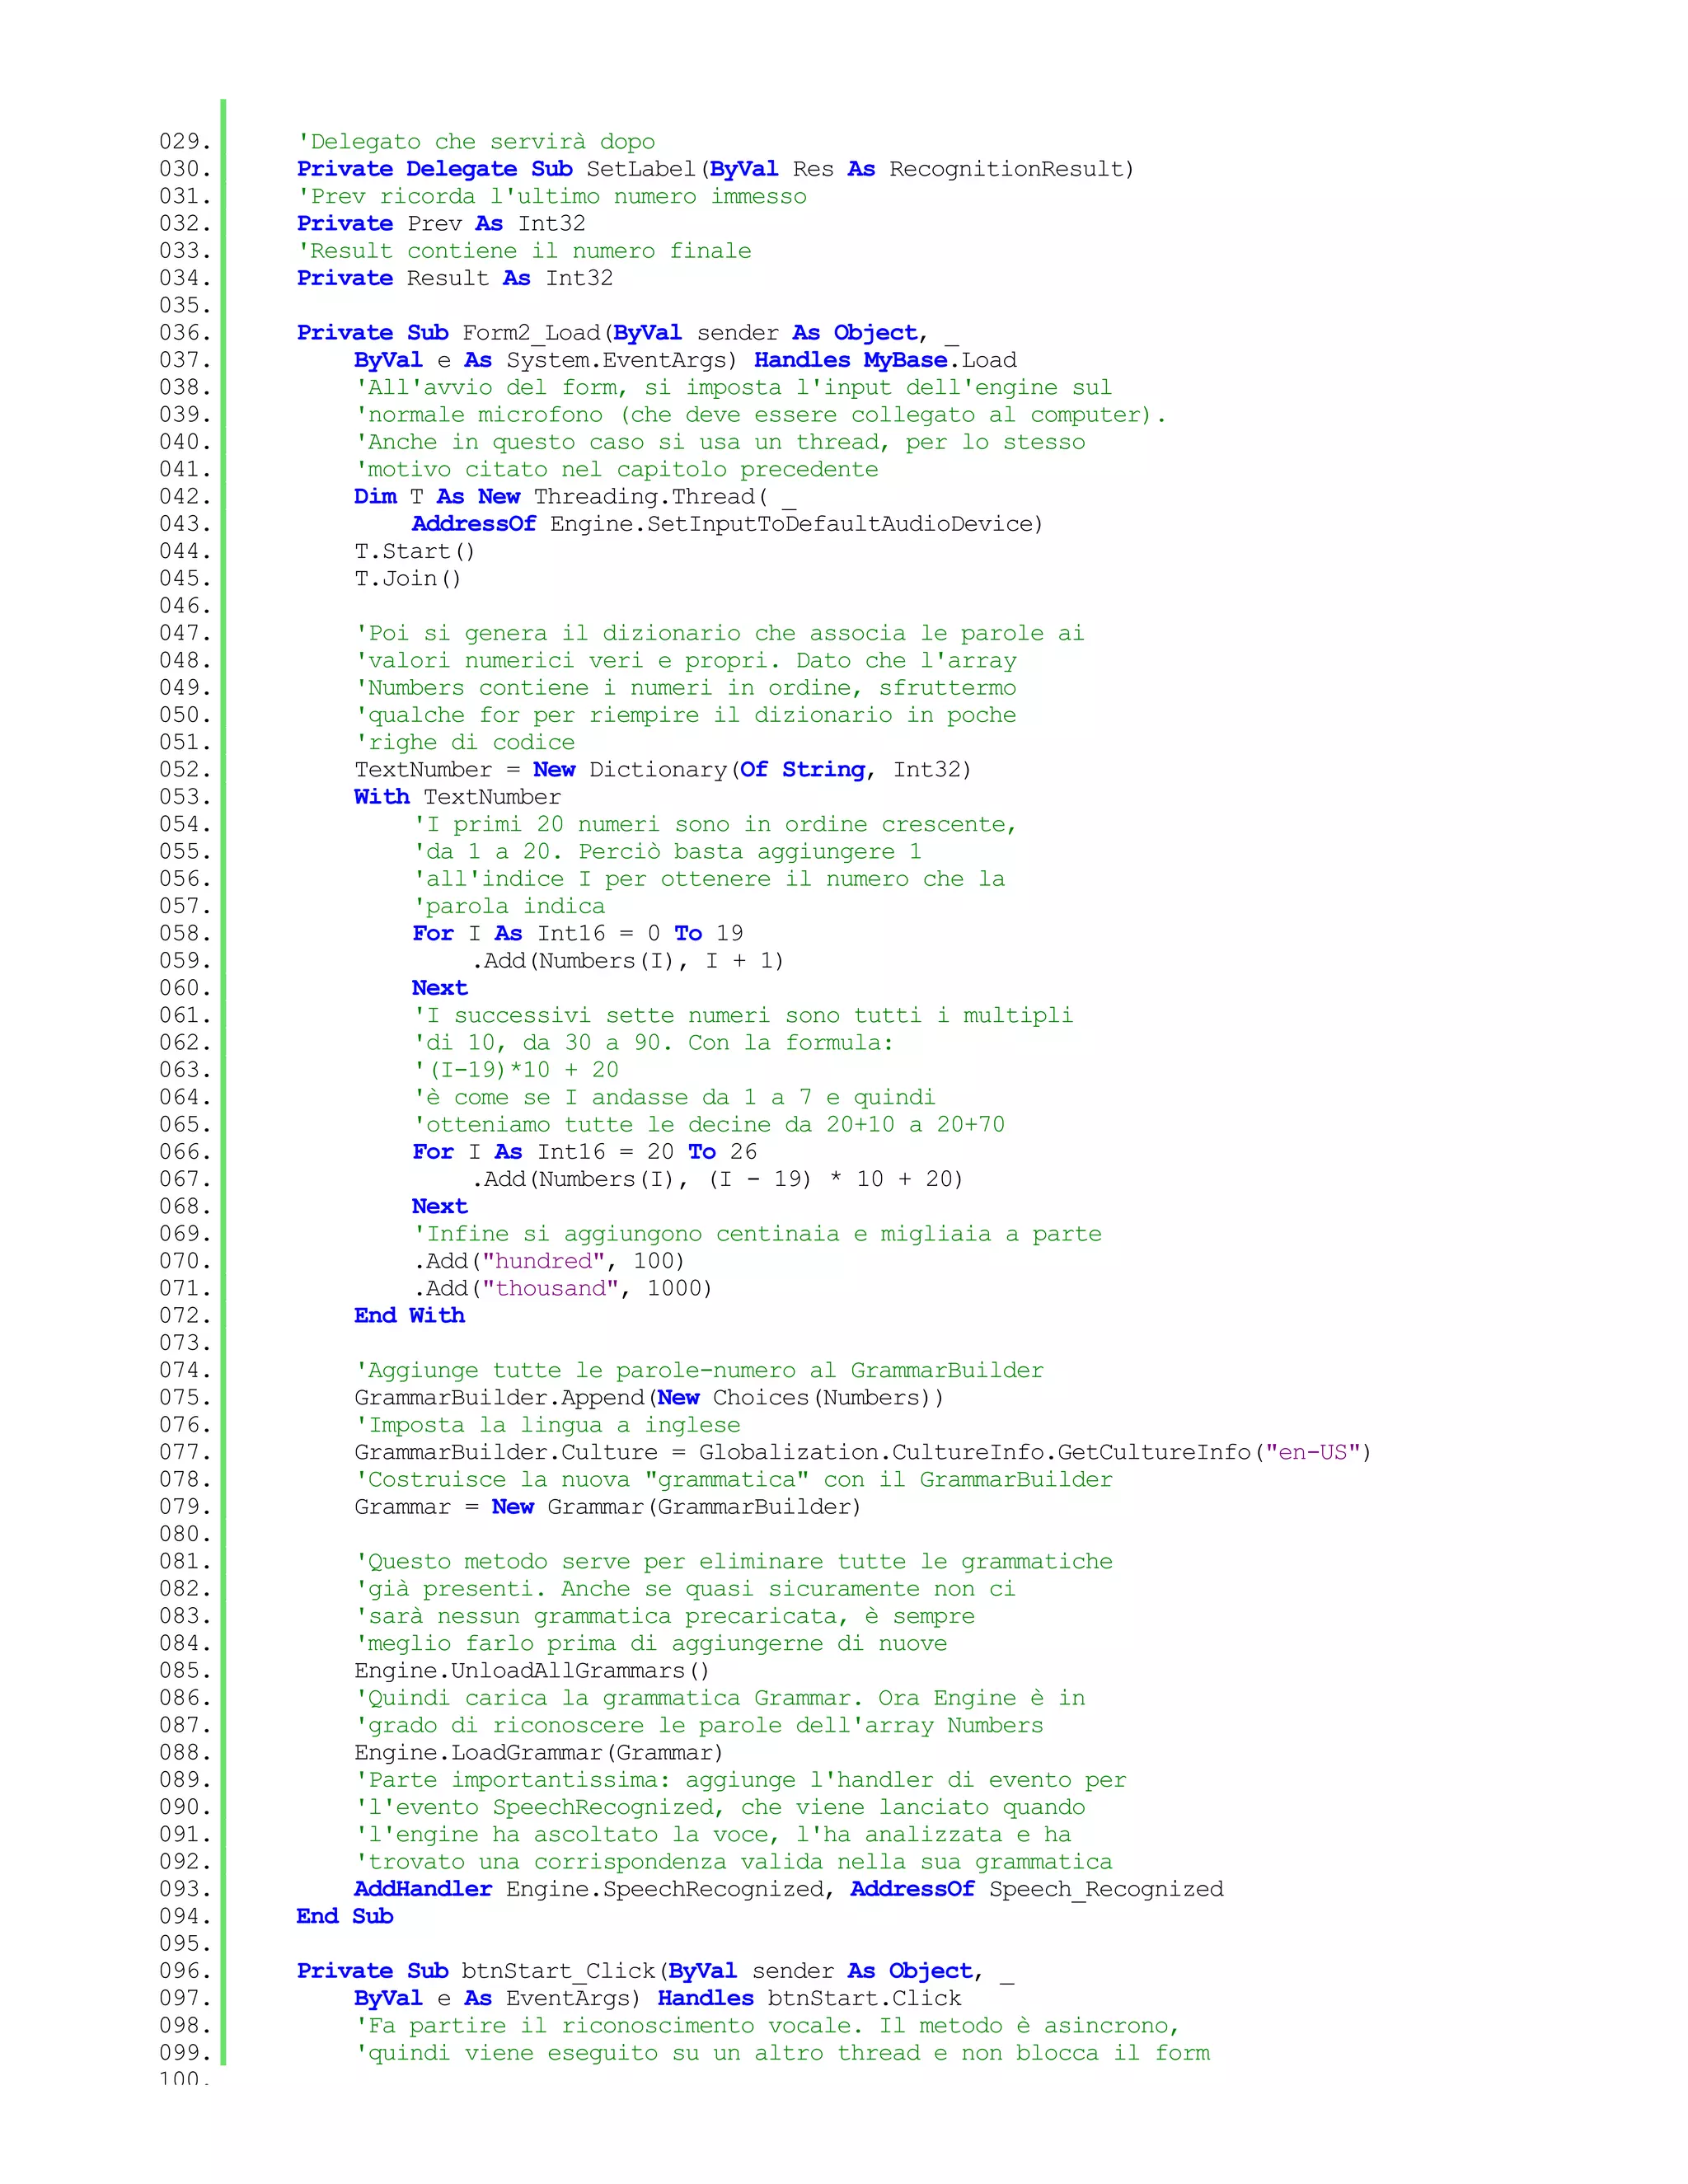The height and width of the screenshot is (2184, 1688).
Task: Click the End Sub statement on line 094
Action: coord(345,1917)
